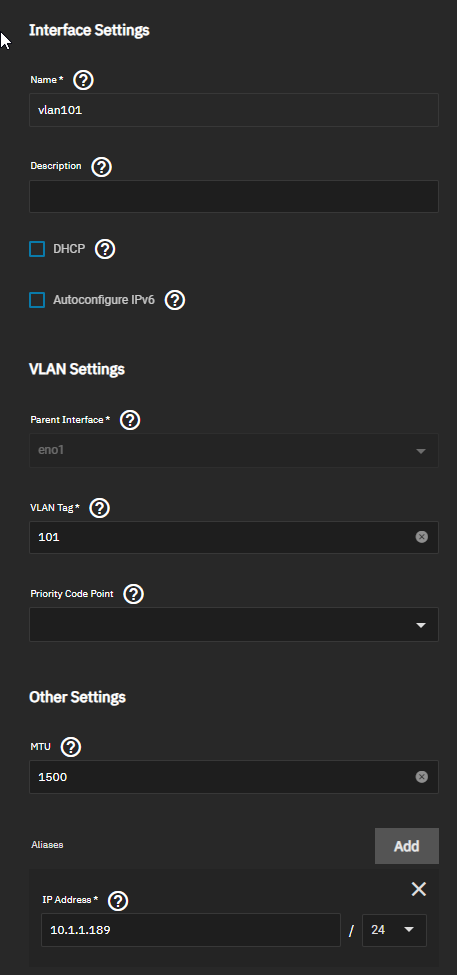Focus the IP Address field 10.1.1.189
Image resolution: width=457 pixels, height=975 pixels.
click(191, 930)
